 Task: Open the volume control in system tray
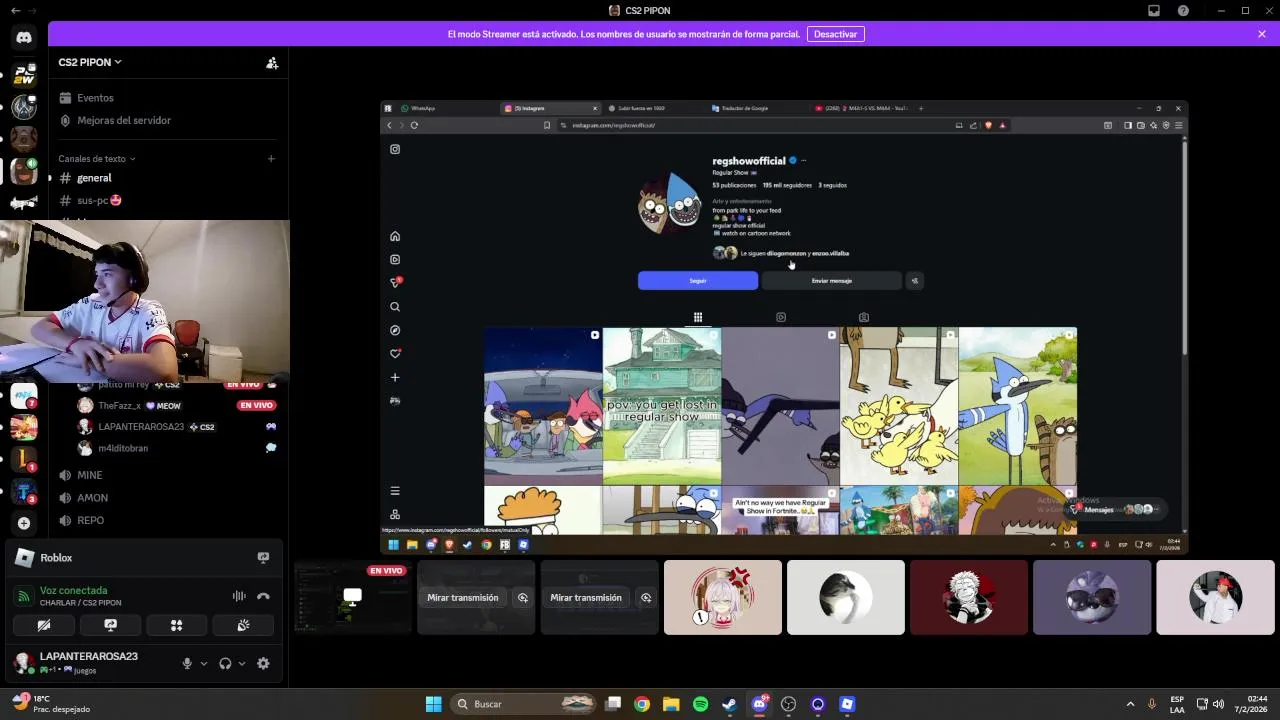[x=1218, y=704]
